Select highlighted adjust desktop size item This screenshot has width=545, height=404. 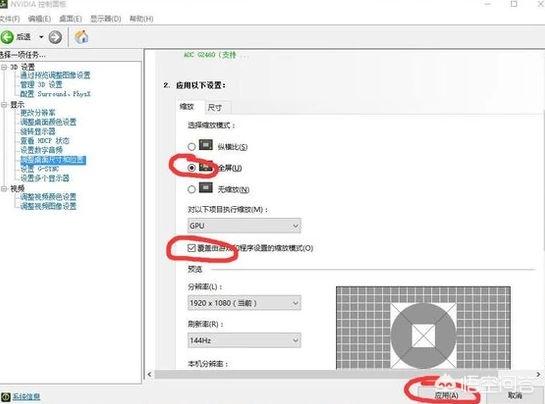53,160
